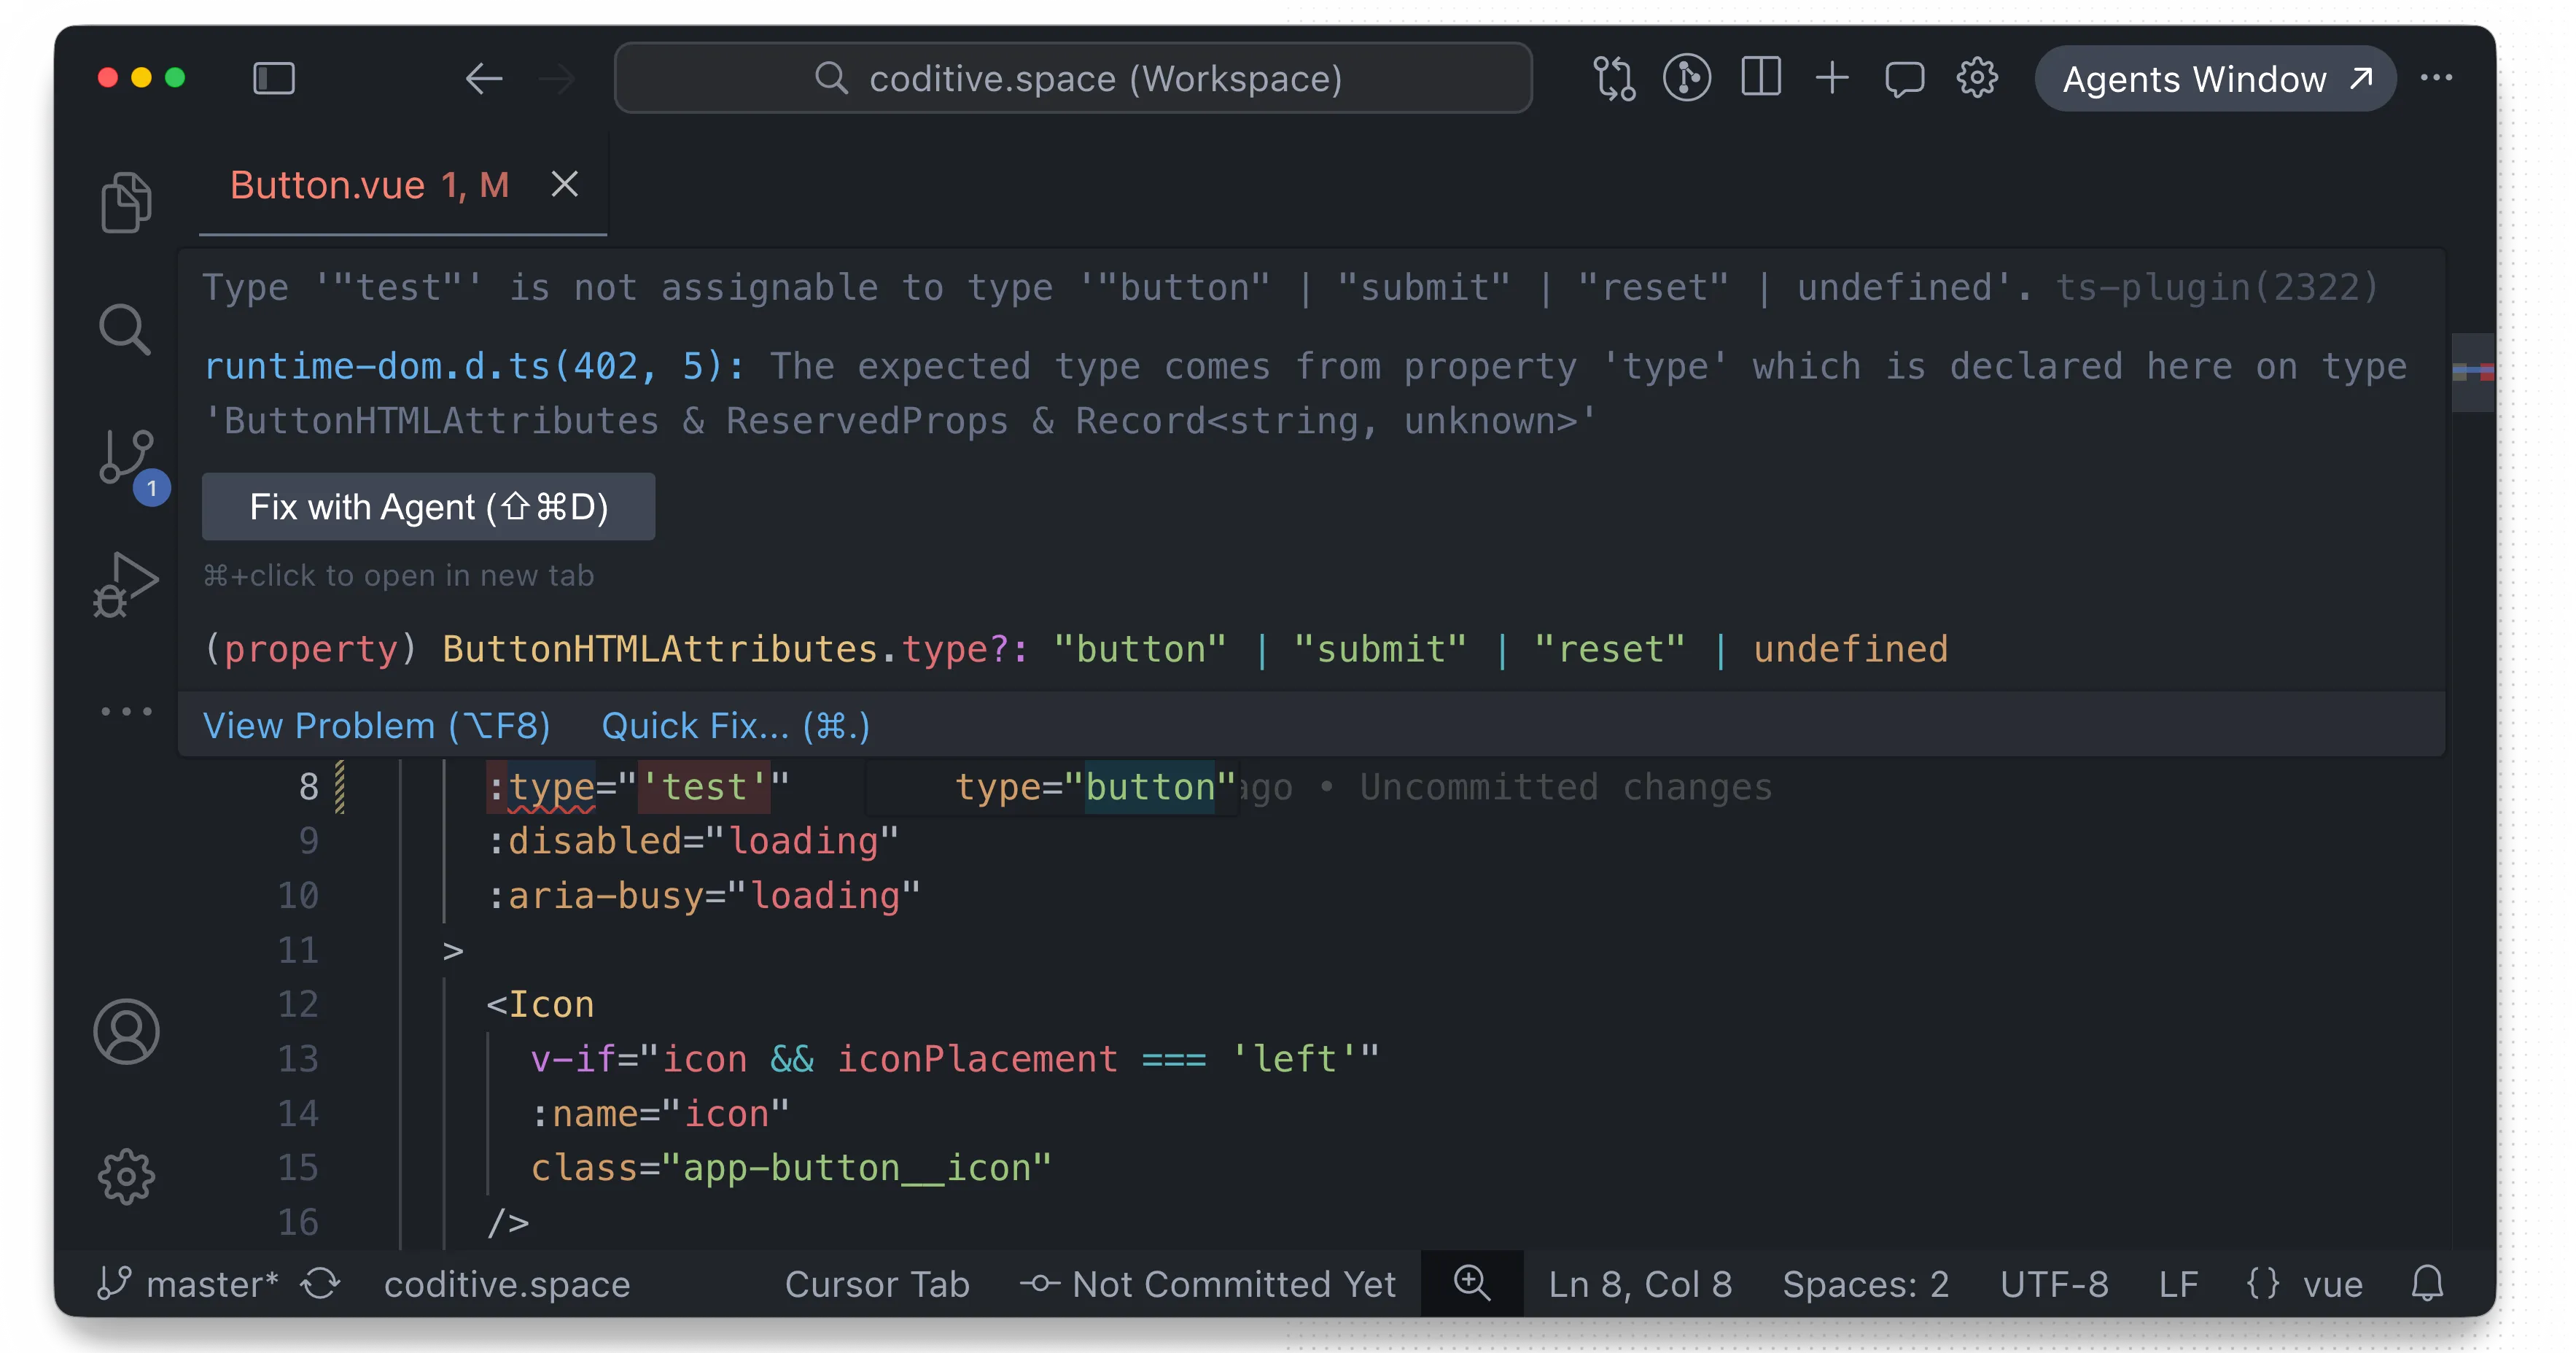Screen dimensions: 2576x1353
Task: Change encoding via UTF-8
Action: (x=2054, y=1284)
